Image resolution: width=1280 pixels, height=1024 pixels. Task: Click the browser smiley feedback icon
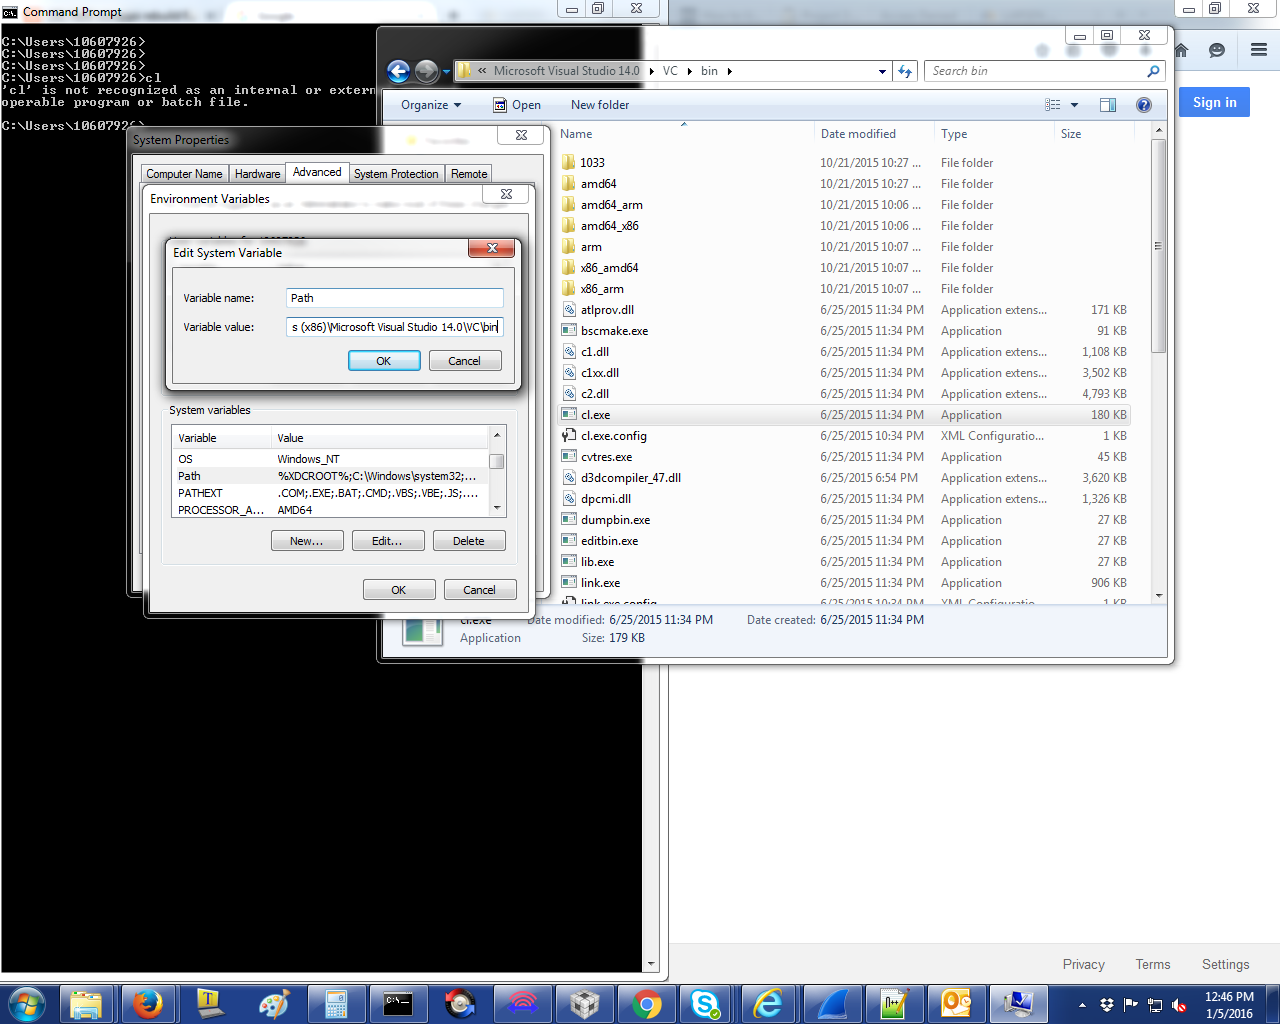click(x=1217, y=50)
